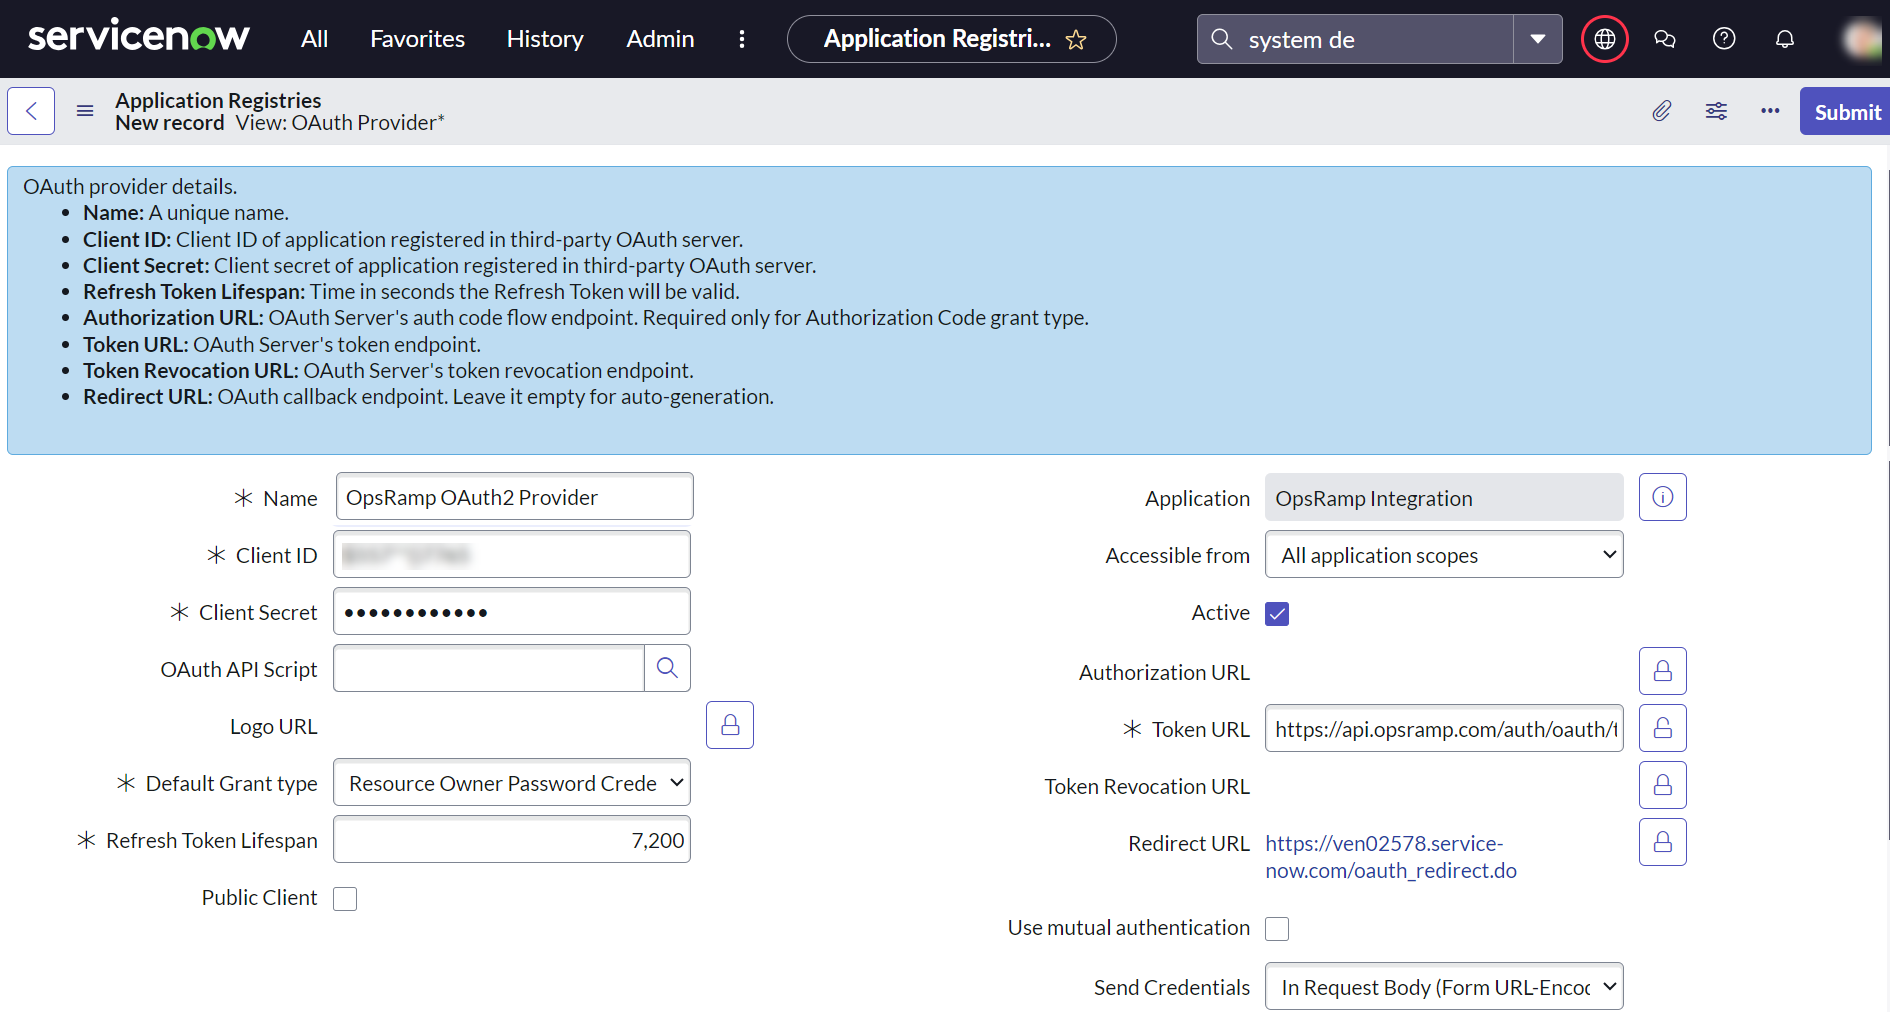Submit the new record
This screenshot has height=1012, width=1890.
point(1847,111)
